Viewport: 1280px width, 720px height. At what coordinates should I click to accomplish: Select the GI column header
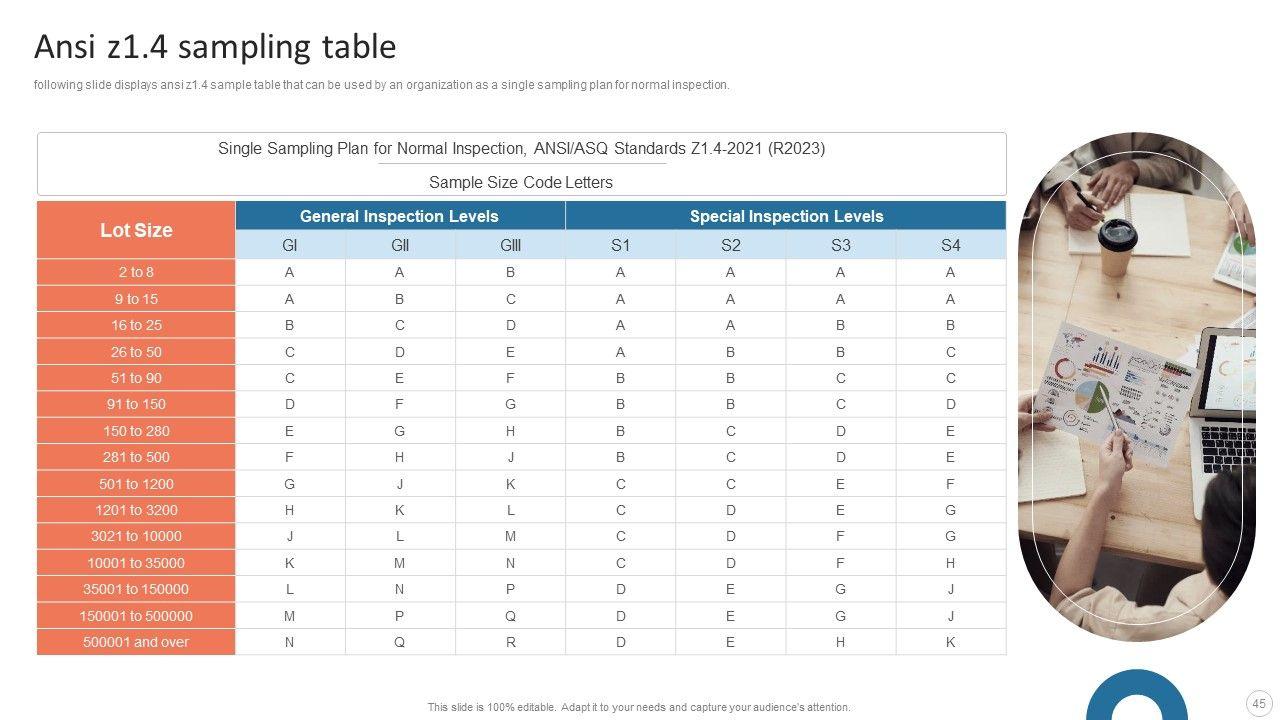point(290,245)
